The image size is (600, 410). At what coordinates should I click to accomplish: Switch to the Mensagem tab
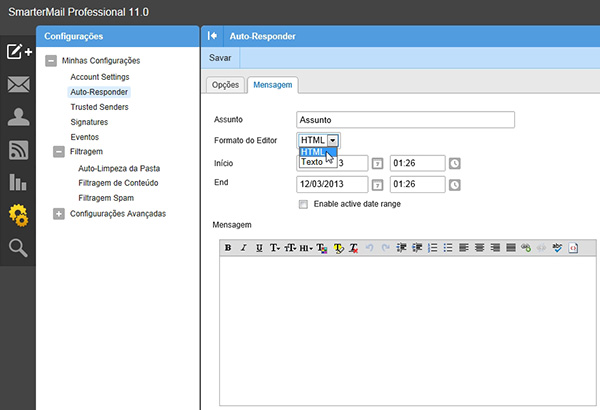tap(273, 85)
